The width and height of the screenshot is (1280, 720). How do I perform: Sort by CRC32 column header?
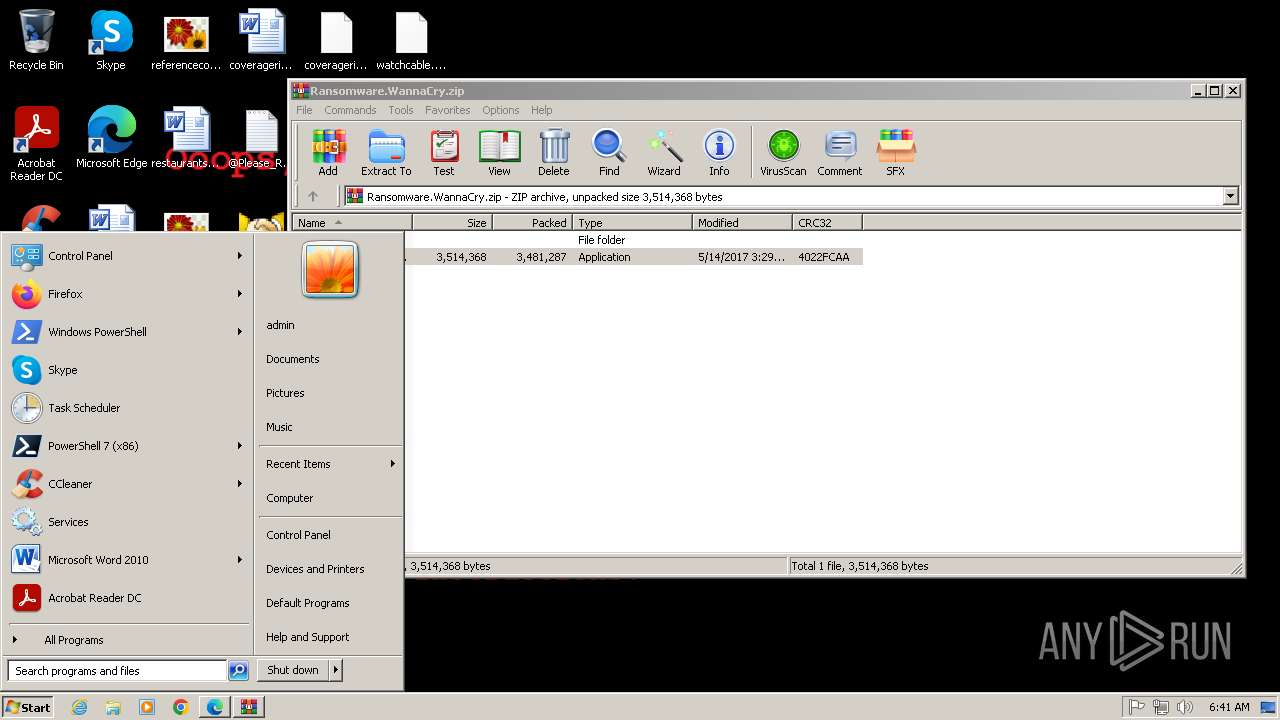point(827,223)
